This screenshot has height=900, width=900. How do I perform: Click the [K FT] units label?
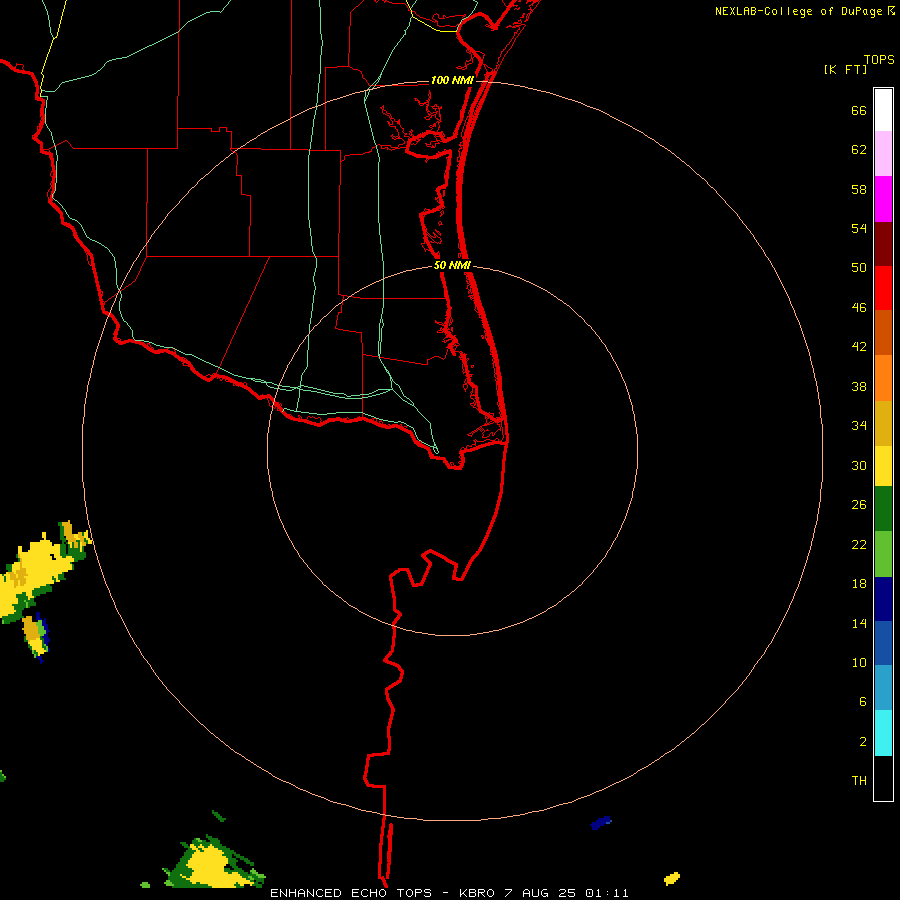coord(845,69)
